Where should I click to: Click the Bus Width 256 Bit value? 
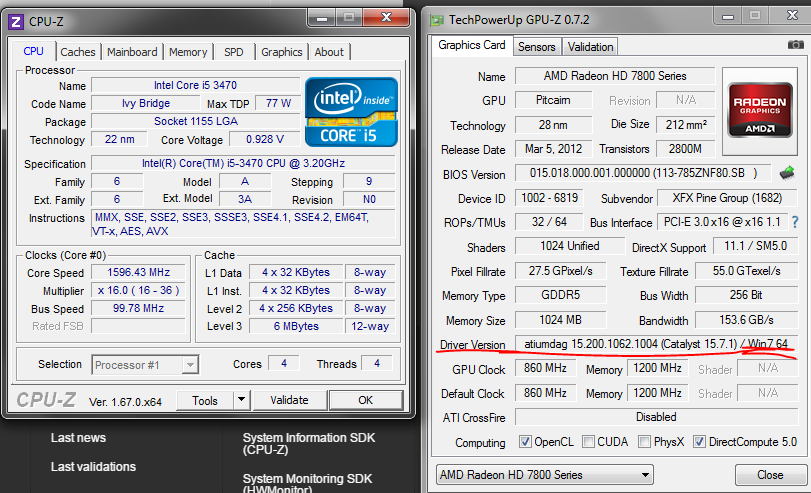746,295
